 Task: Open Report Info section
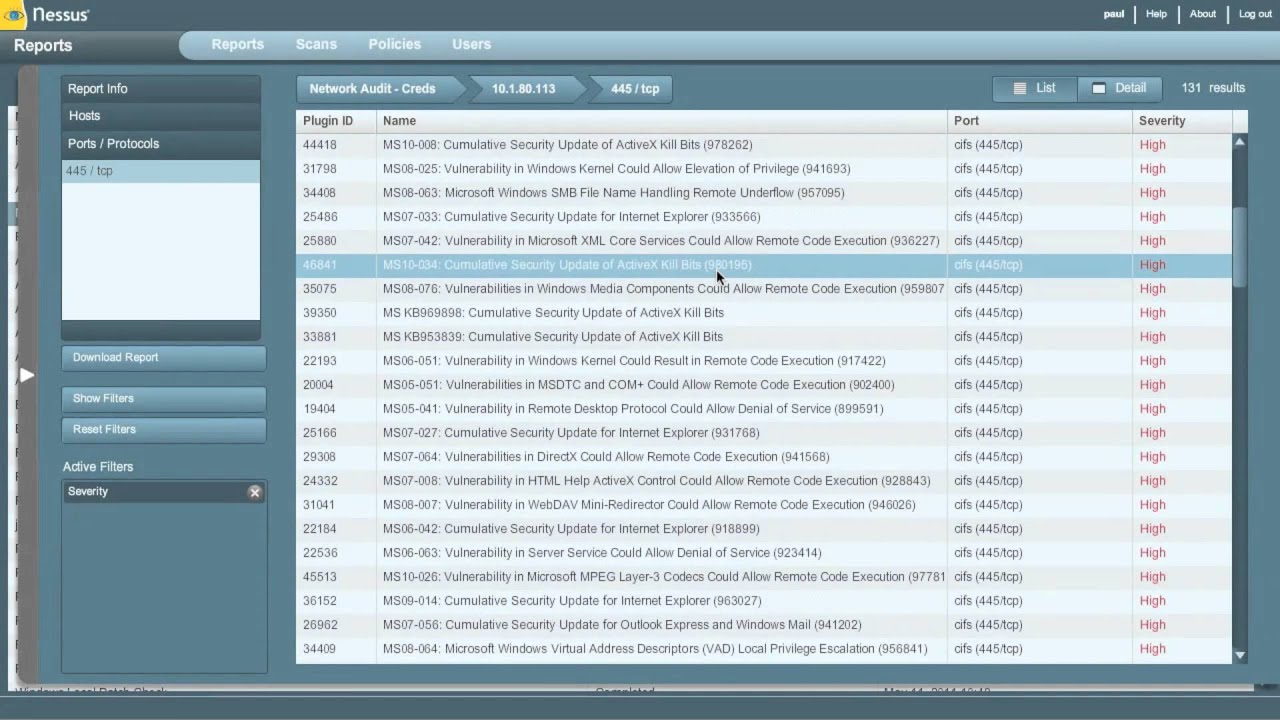point(161,89)
